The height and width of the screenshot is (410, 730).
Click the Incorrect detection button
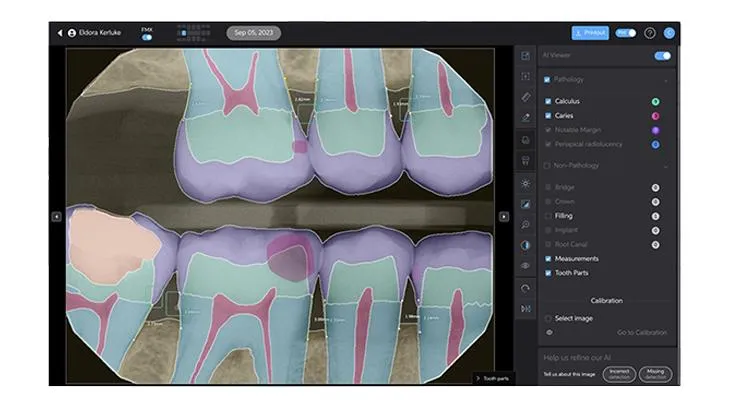[619, 374]
